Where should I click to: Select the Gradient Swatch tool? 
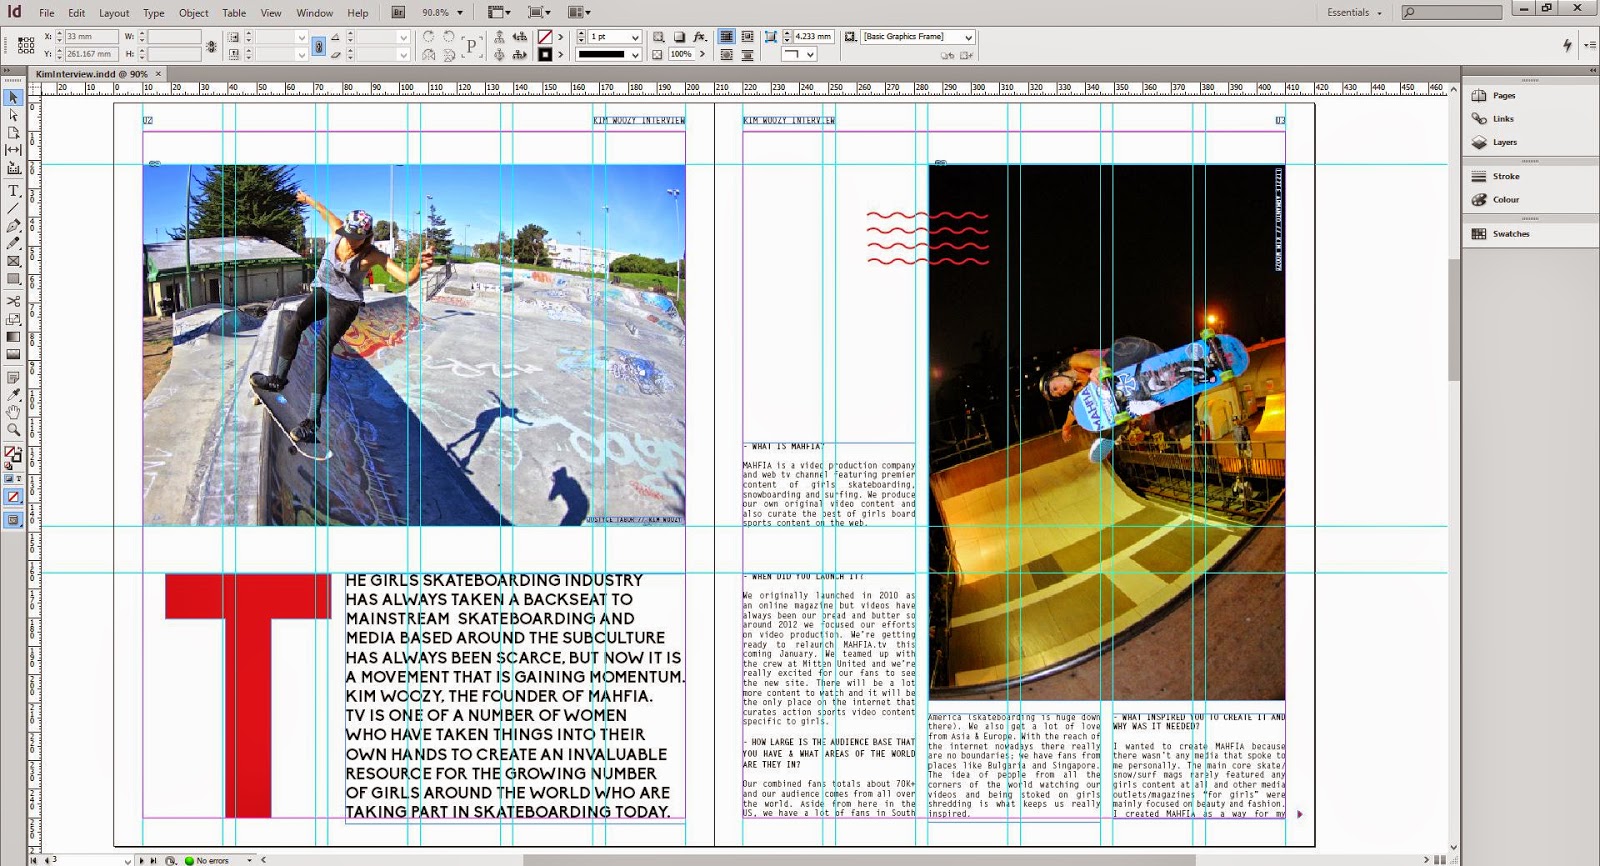click(14, 337)
